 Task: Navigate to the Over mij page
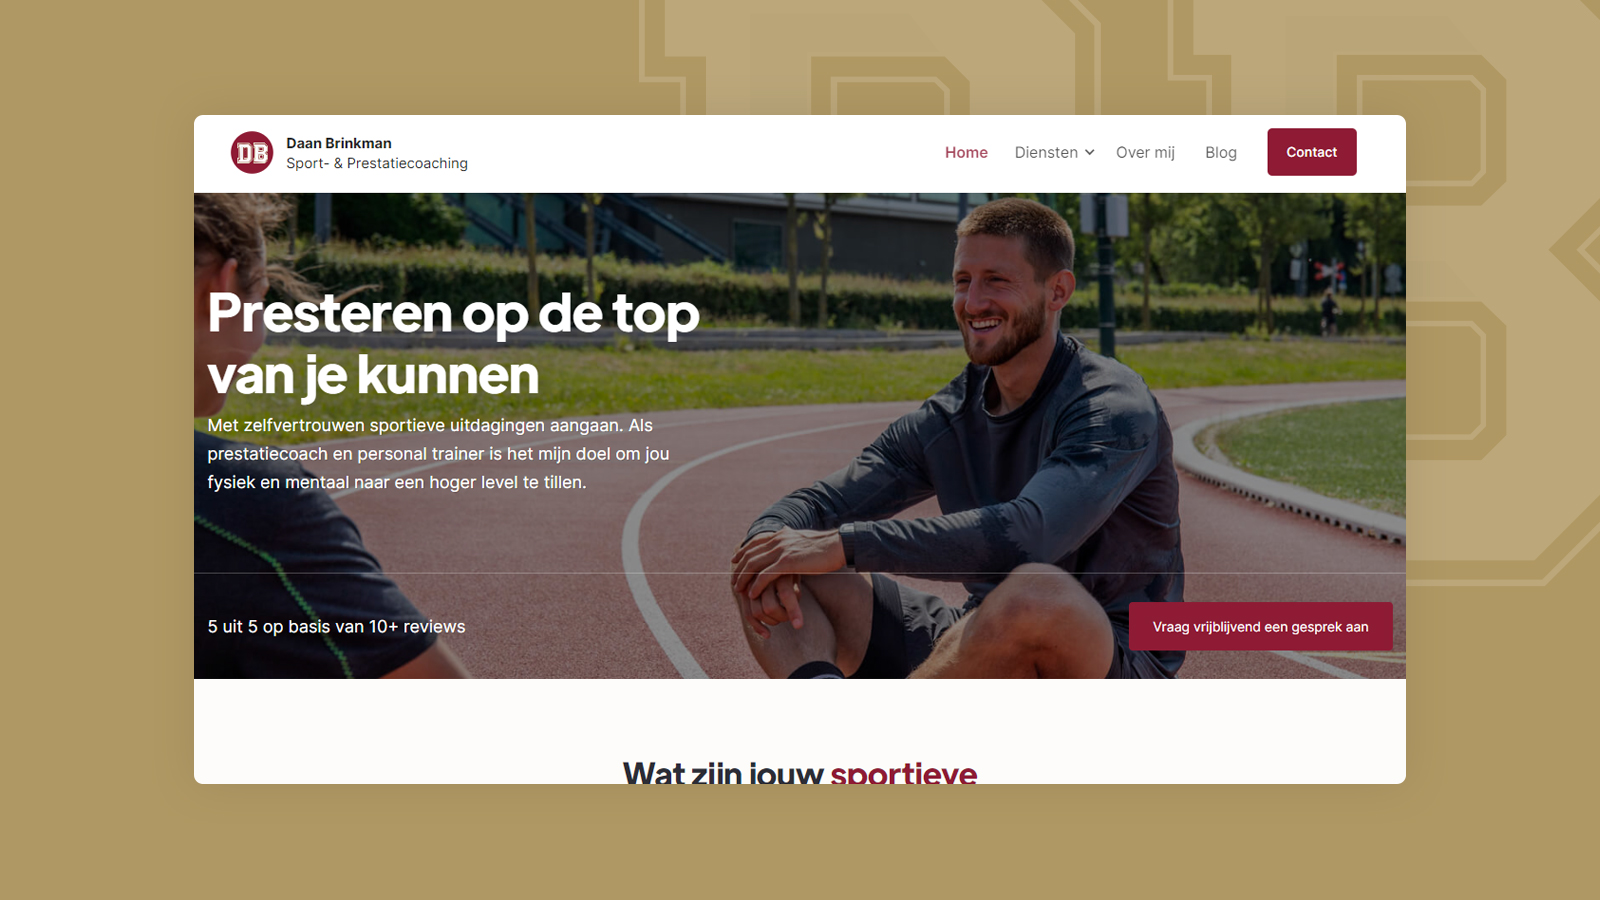pyautogui.click(x=1145, y=152)
